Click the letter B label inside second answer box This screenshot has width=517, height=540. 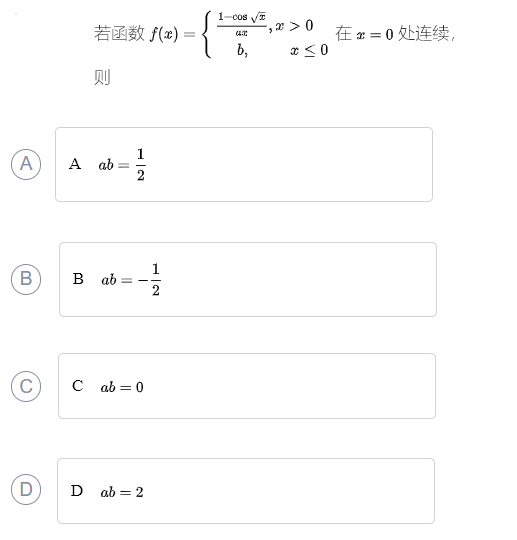pos(78,279)
